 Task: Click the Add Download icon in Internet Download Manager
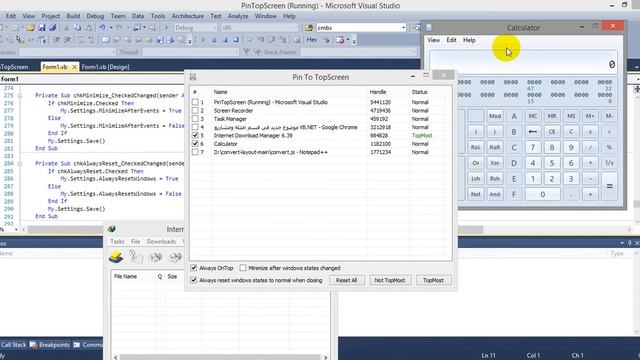click(116, 257)
